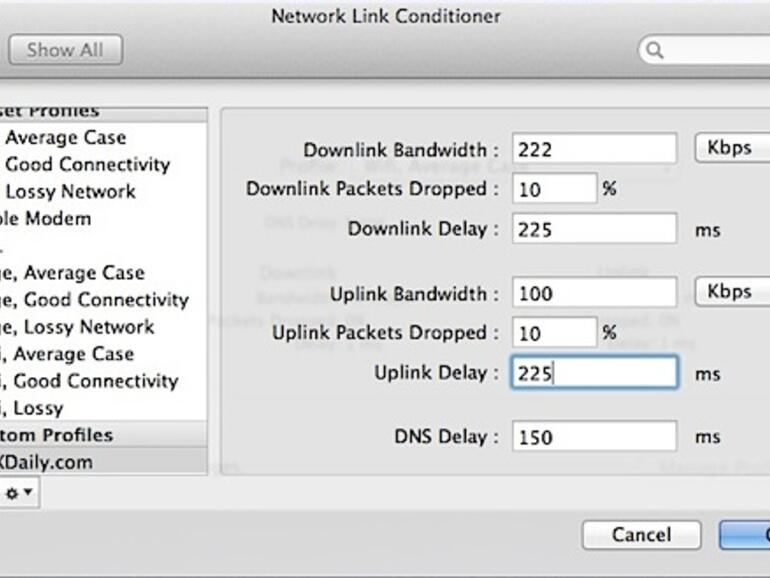Click the Uplink Bandwidth field
Image resolution: width=770 pixels, height=578 pixels.
tap(594, 294)
